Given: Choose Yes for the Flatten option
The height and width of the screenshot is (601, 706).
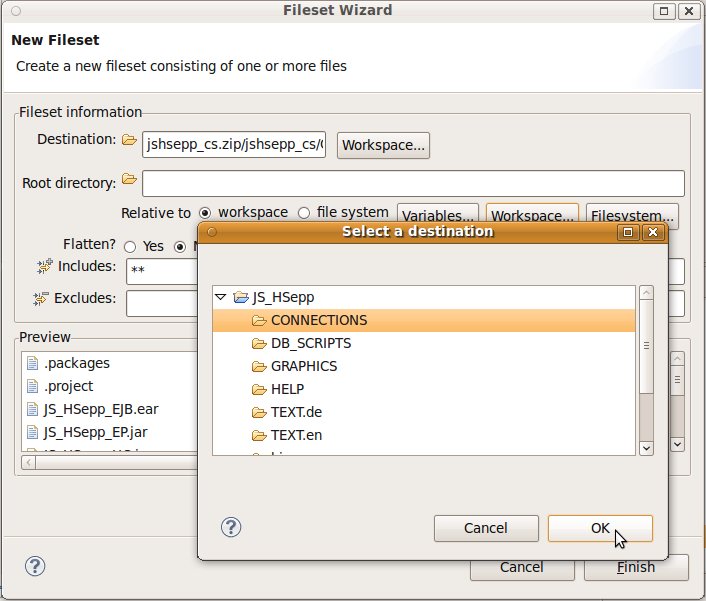Looking at the screenshot, I should click(x=130, y=247).
